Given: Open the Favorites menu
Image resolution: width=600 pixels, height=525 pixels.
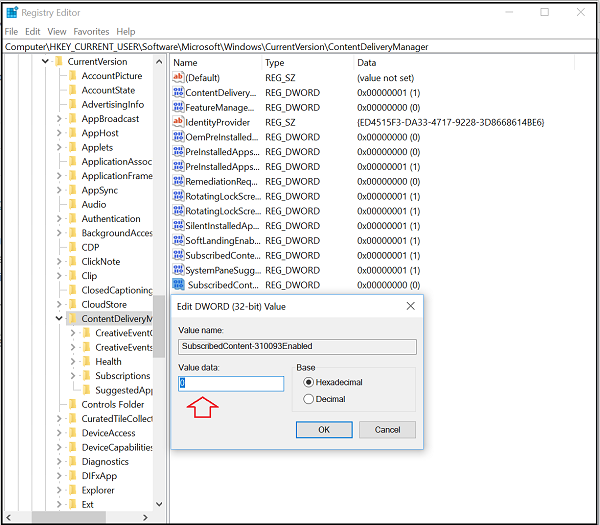Looking at the screenshot, I should (91, 31).
